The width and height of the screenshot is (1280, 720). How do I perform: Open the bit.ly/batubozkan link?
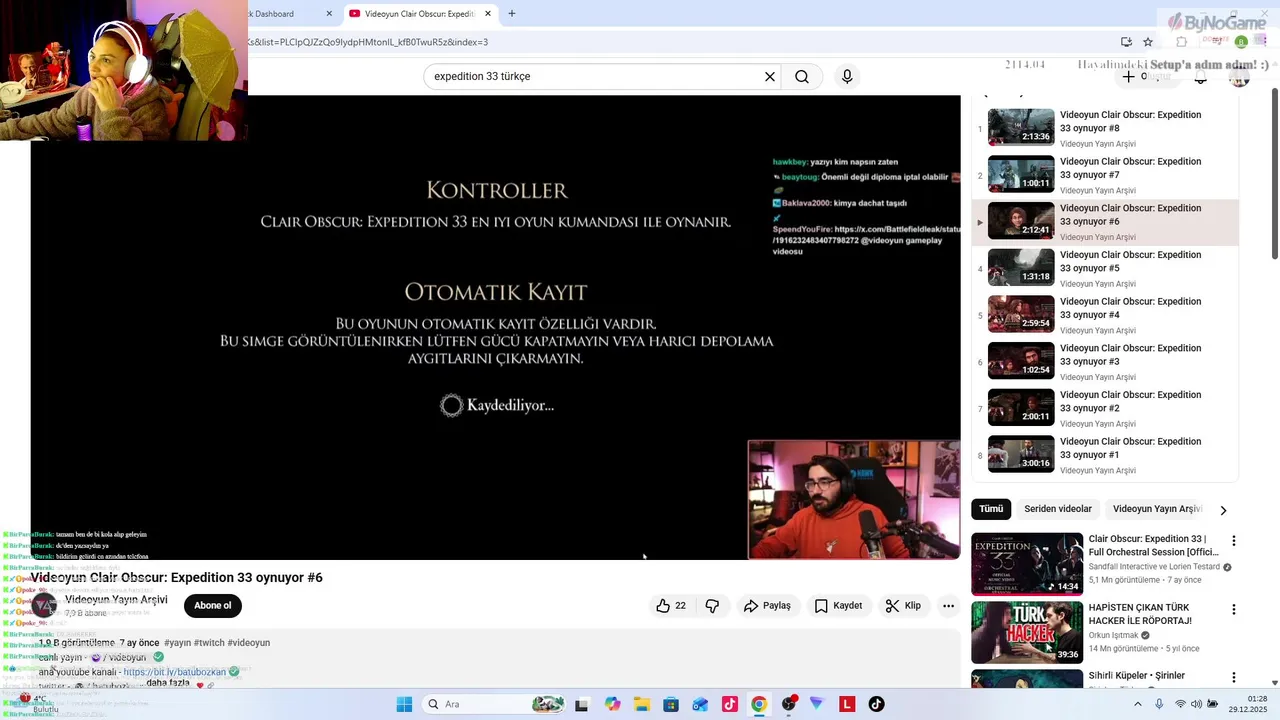click(174, 672)
